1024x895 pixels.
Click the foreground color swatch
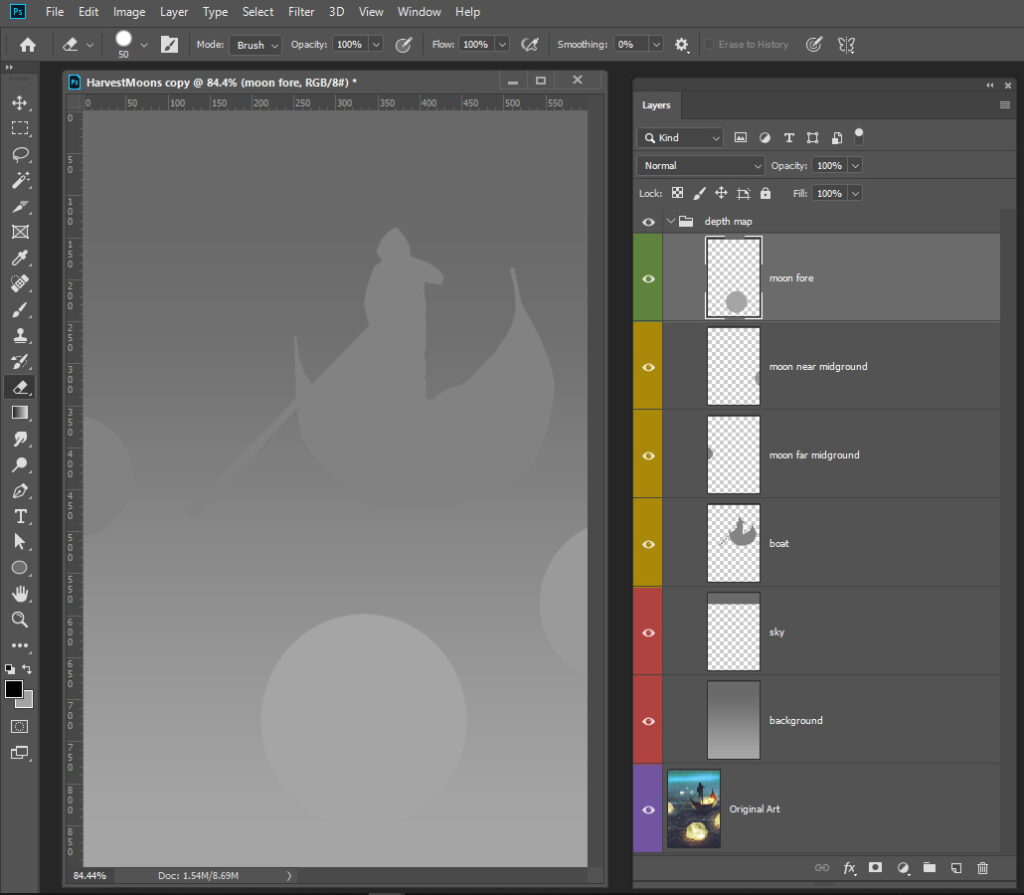tap(14, 689)
